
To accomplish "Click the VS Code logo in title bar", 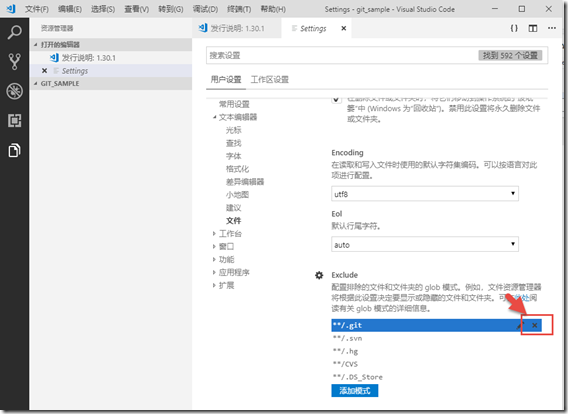I will (11, 9).
